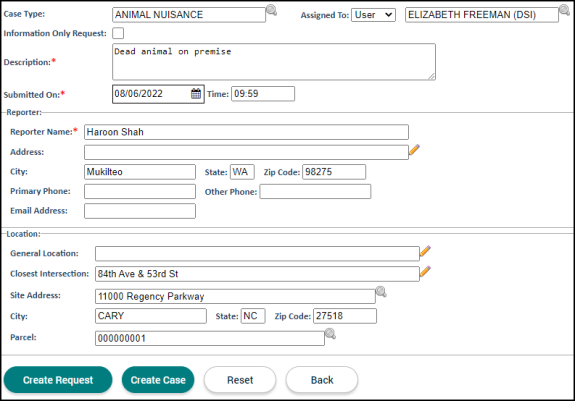Click the Create Case button
The height and width of the screenshot is (401, 575).
[x=158, y=380]
